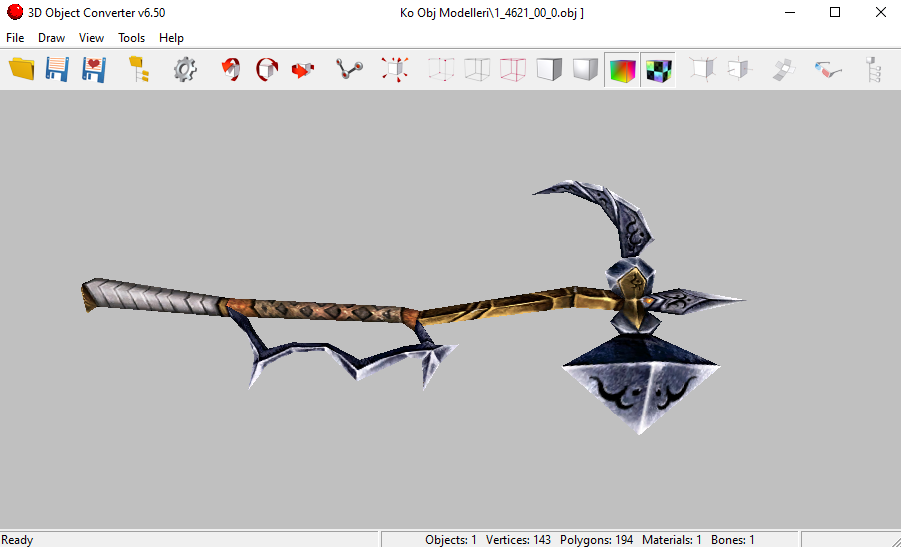Image resolution: width=901 pixels, height=550 pixels.
Task: Click the 'Bones: 1' status entry
Action: click(x=733, y=540)
